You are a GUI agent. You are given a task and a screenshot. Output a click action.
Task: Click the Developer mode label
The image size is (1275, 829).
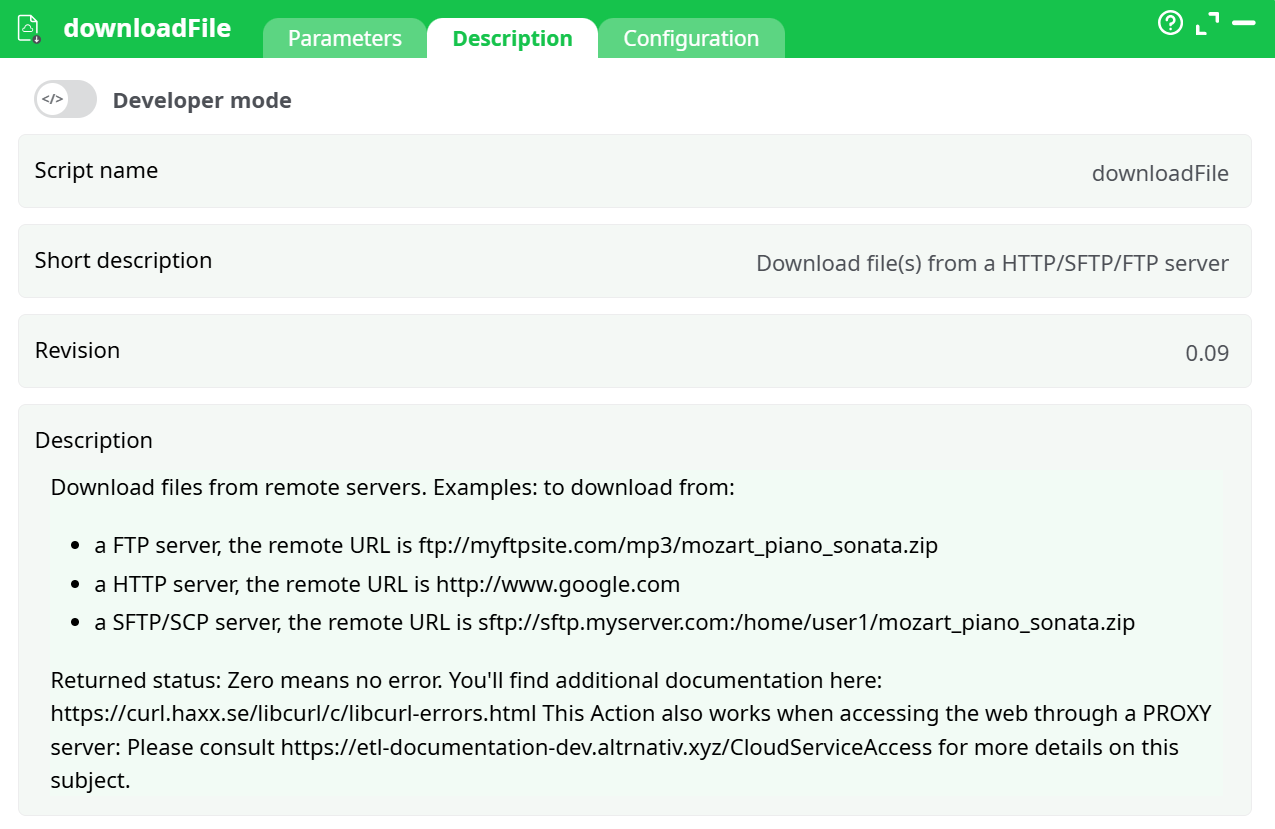[x=202, y=100]
